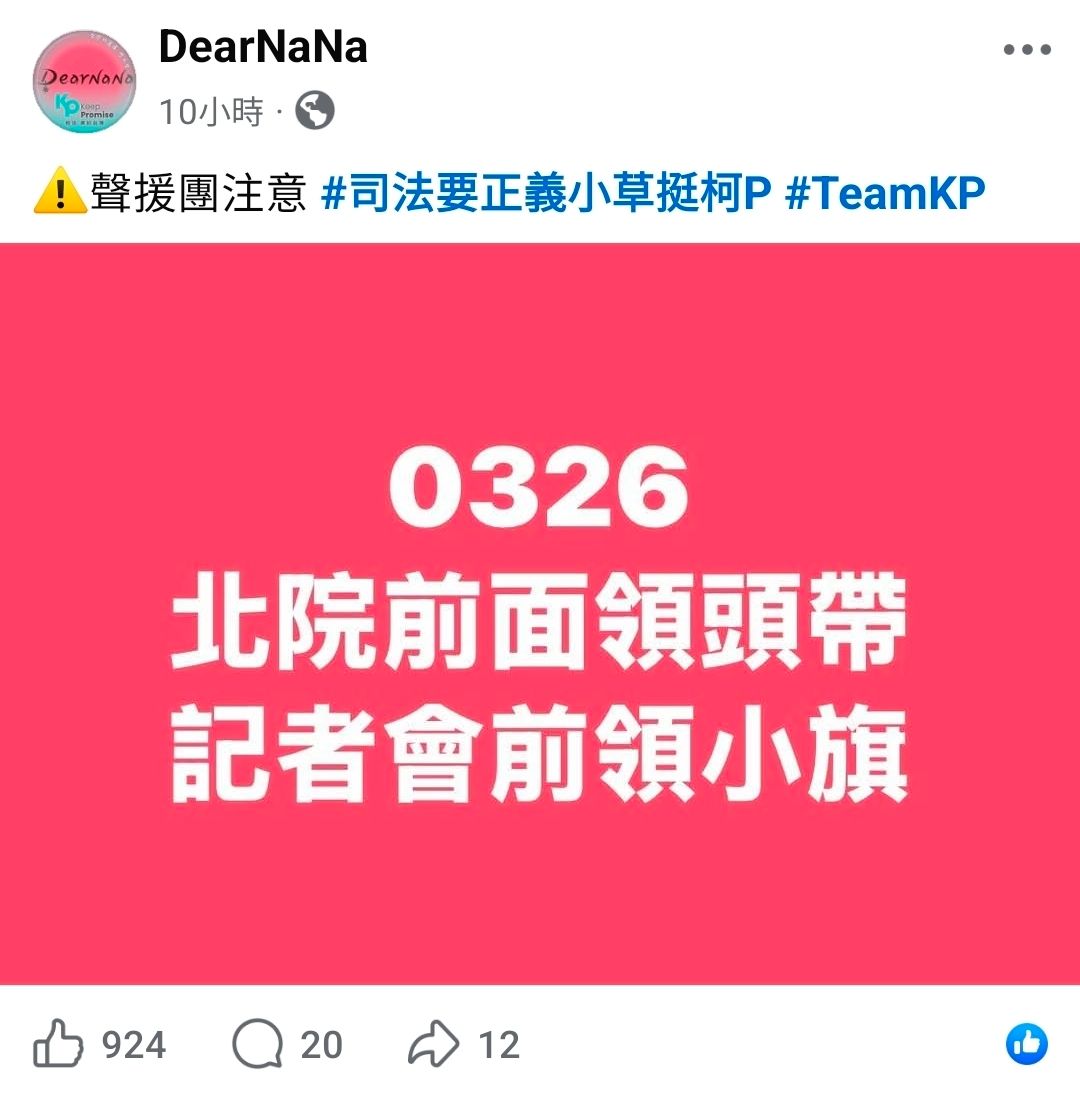Screen dimensions: 1080x1097
Task: View the 20 comments count
Action: 321,1045
